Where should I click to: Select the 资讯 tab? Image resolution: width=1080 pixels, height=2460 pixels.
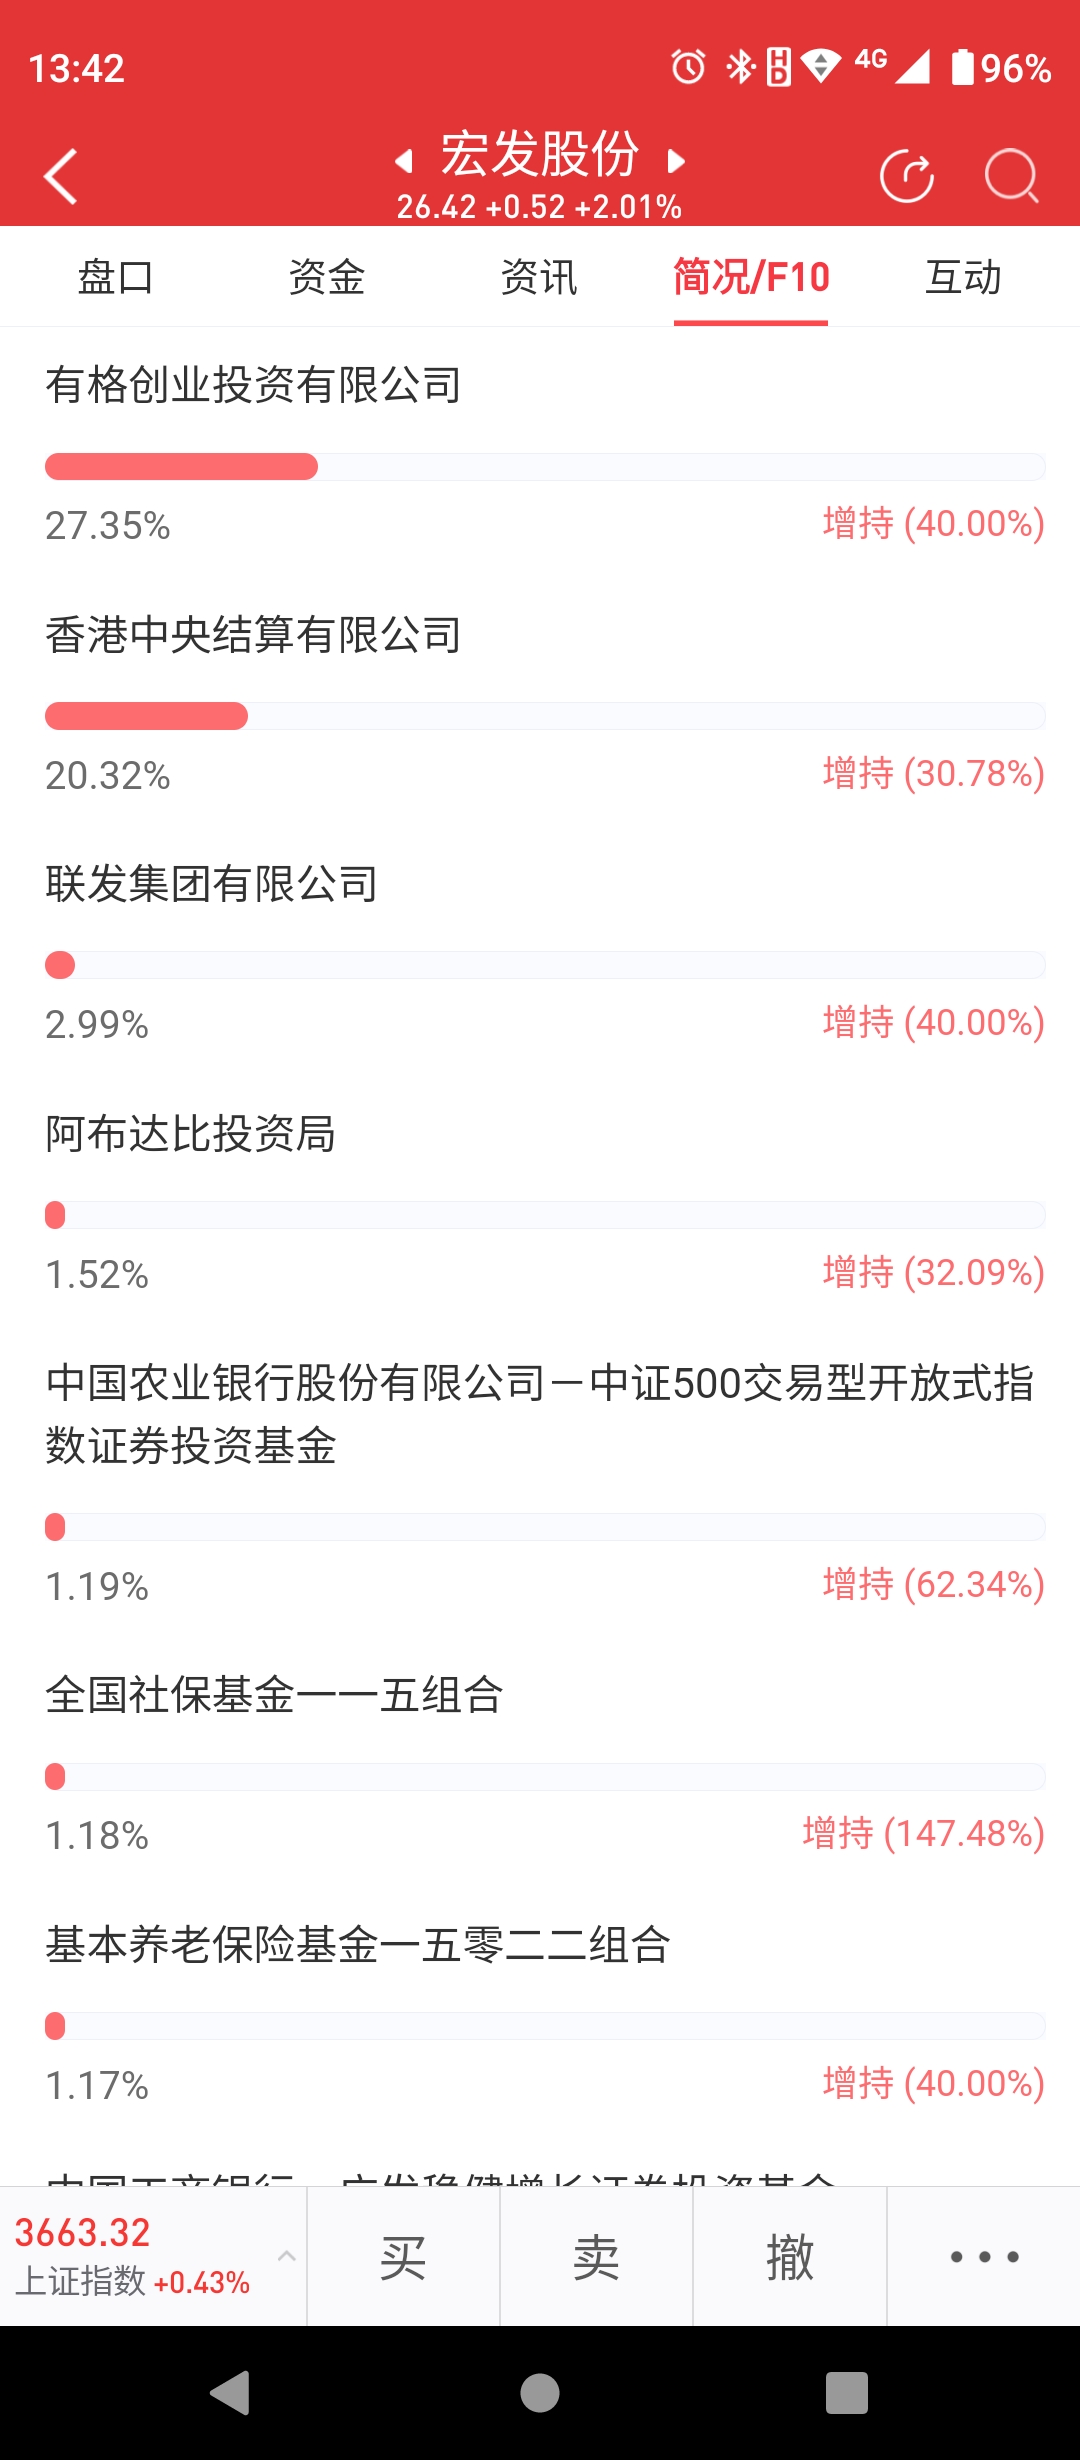[x=539, y=277]
